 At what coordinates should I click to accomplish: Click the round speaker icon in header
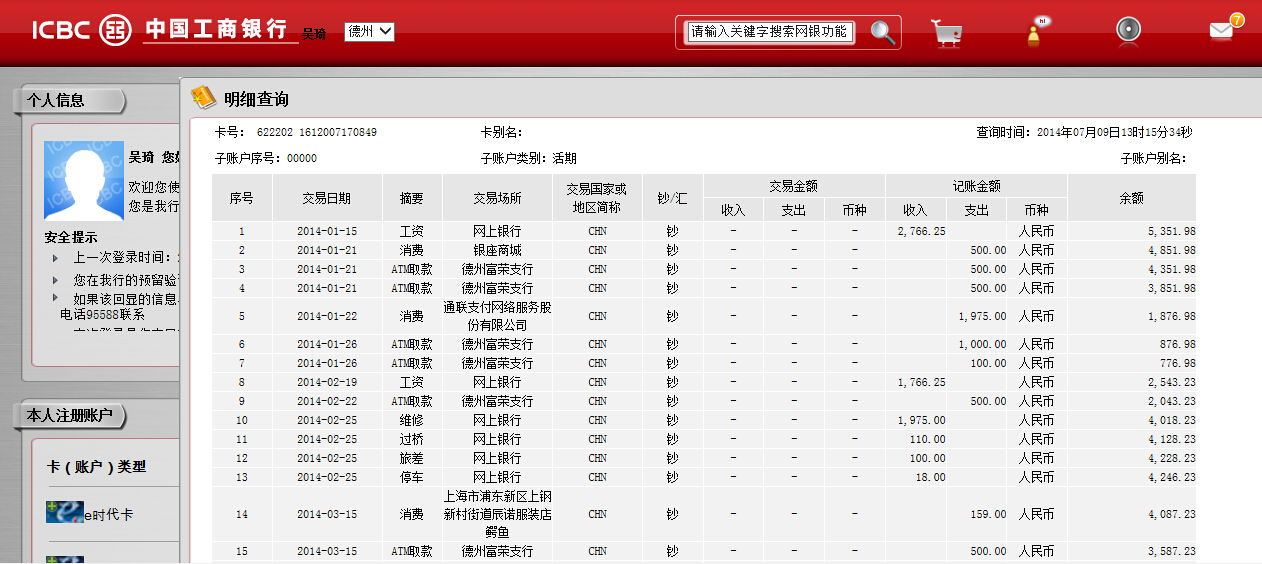(x=1129, y=30)
